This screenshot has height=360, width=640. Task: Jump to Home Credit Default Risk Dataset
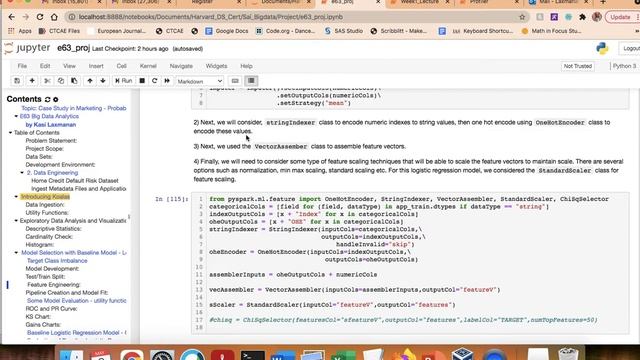click(75, 180)
